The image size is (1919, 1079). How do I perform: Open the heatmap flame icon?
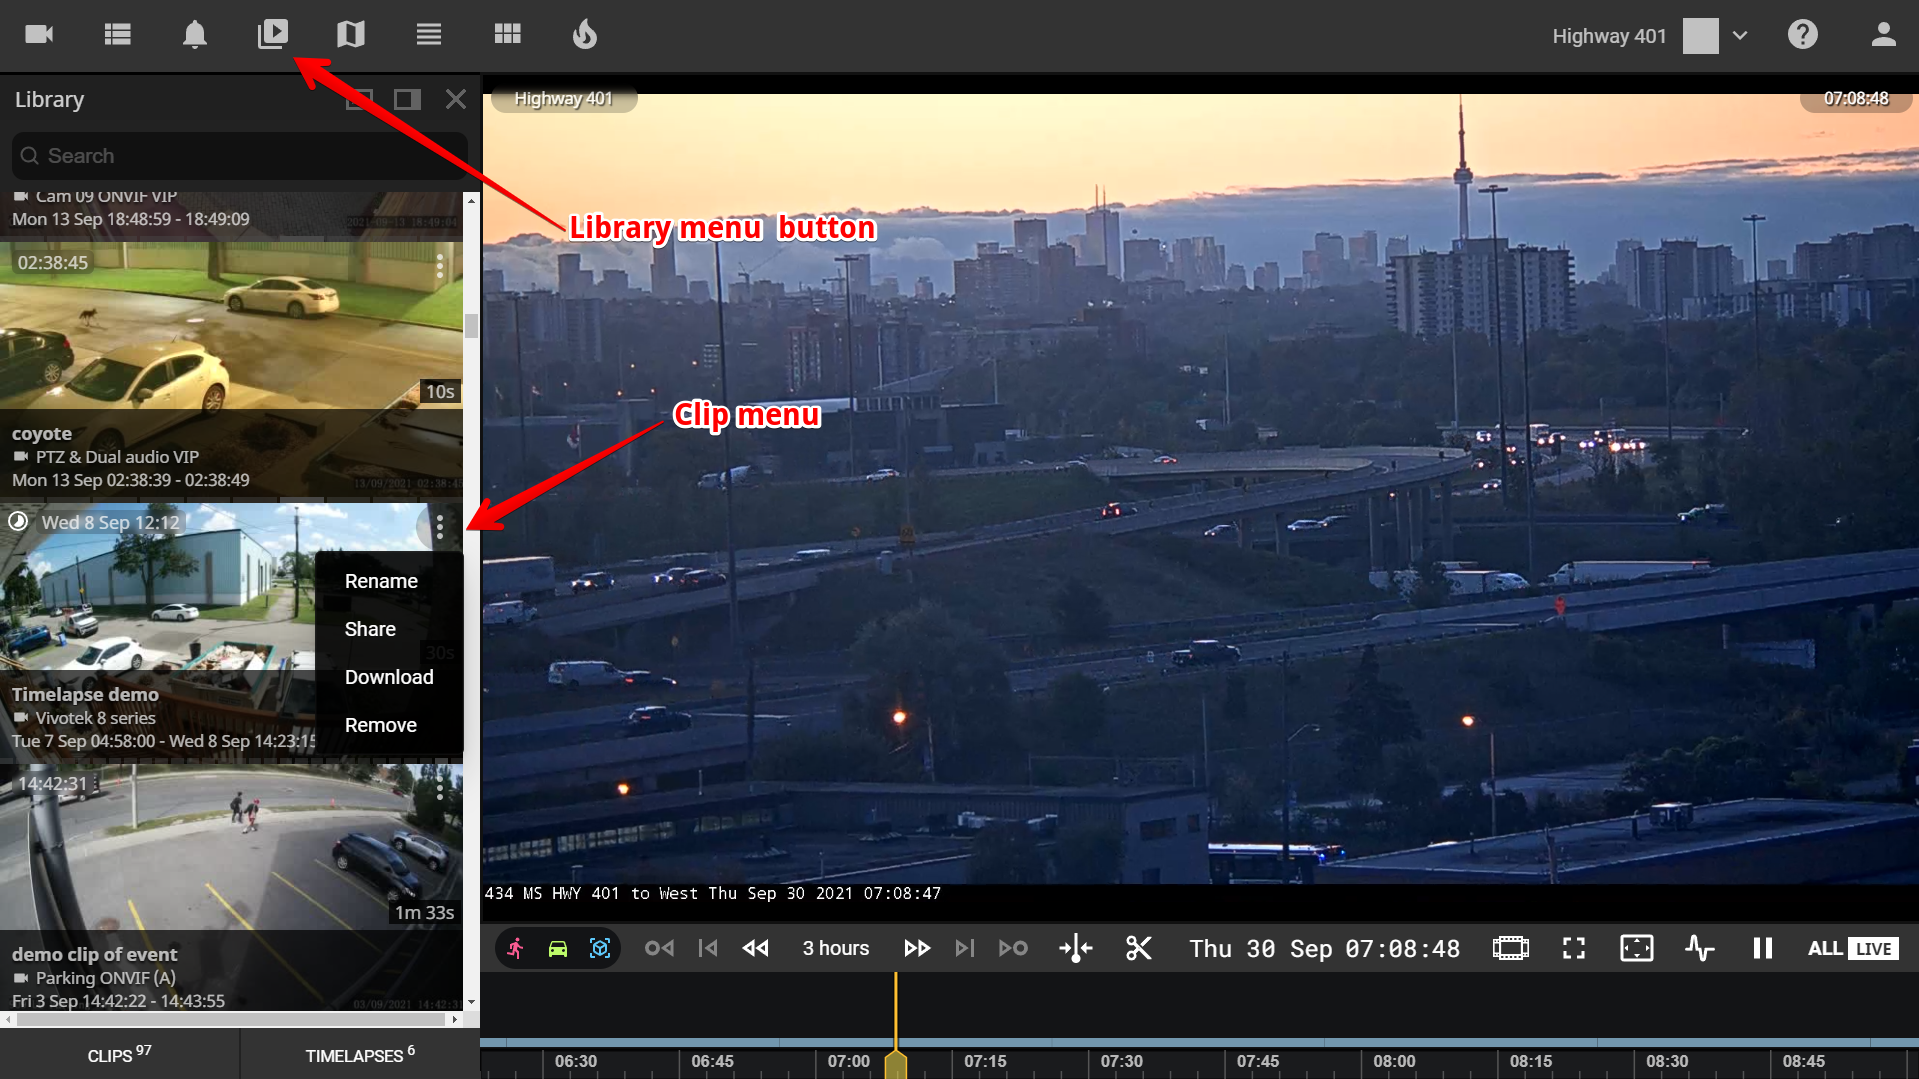584,35
